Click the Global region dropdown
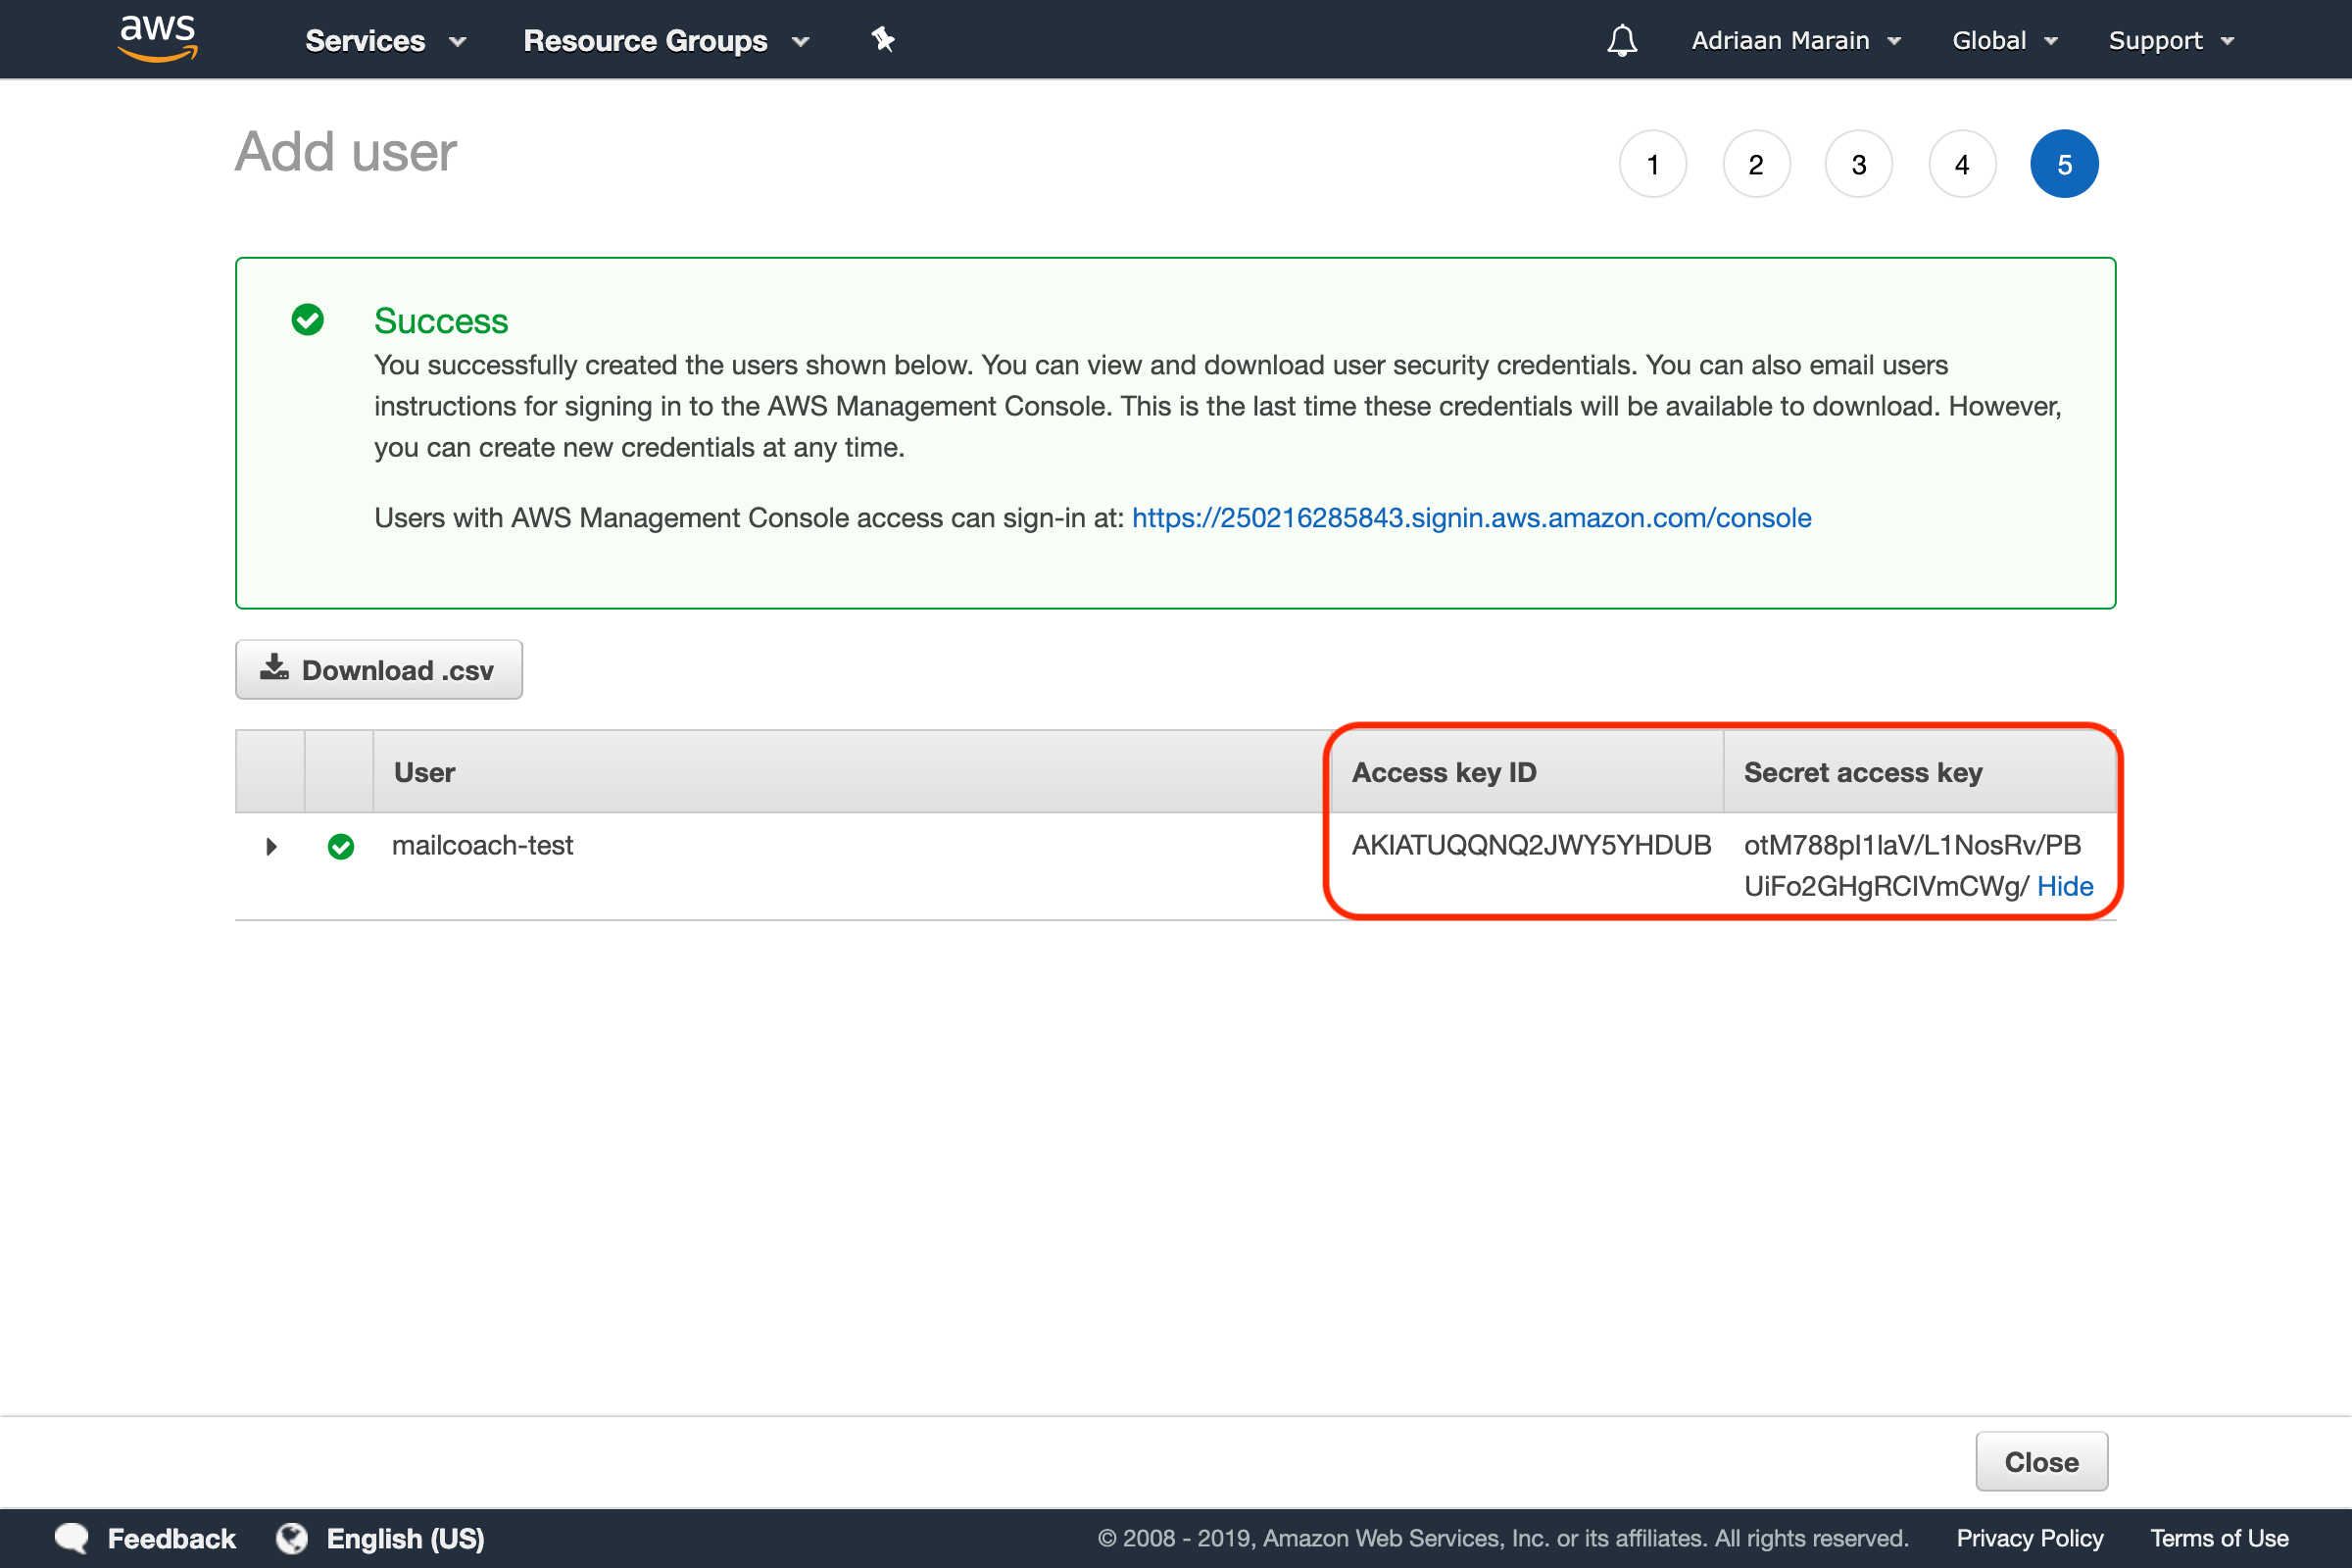The height and width of the screenshot is (1568, 2352). [2002, 40]
